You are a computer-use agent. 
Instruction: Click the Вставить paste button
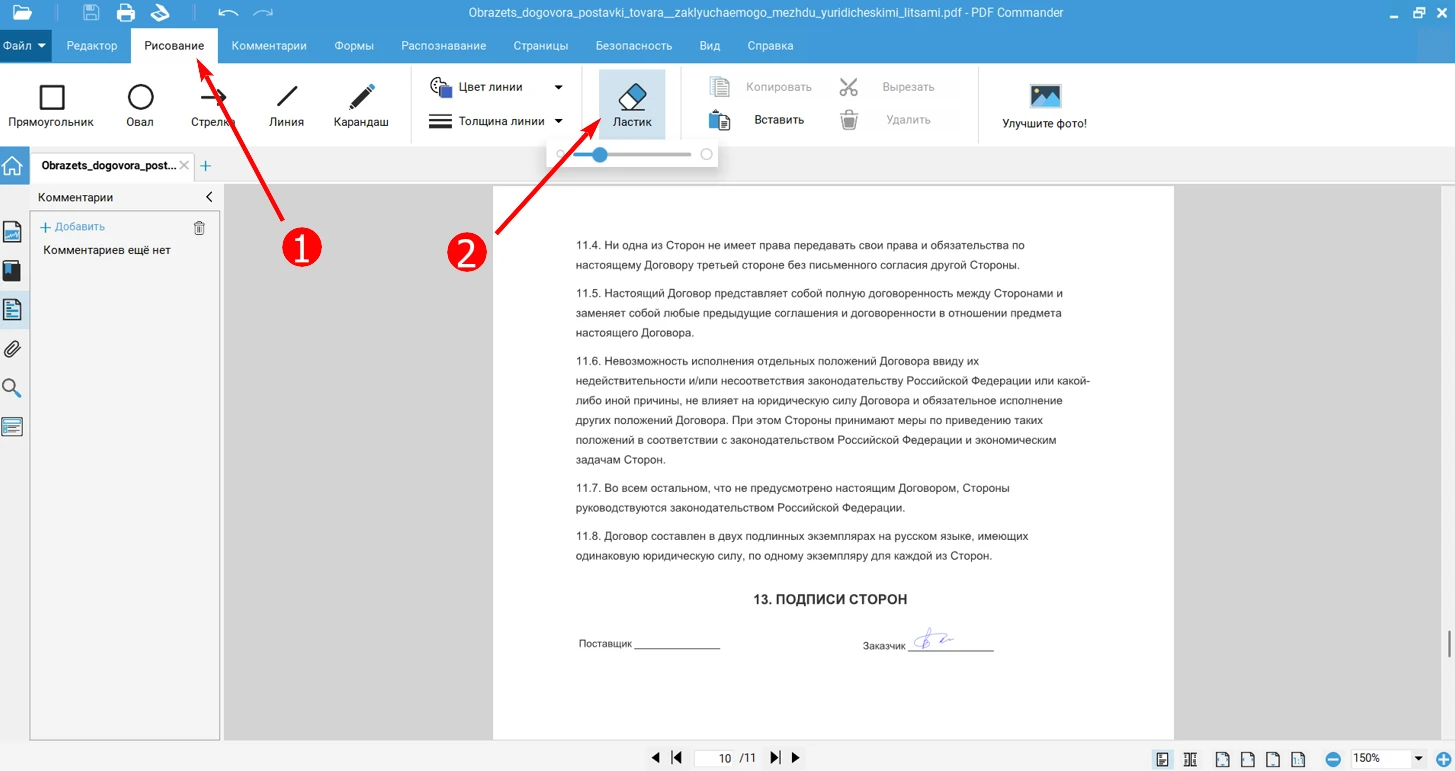757,120
